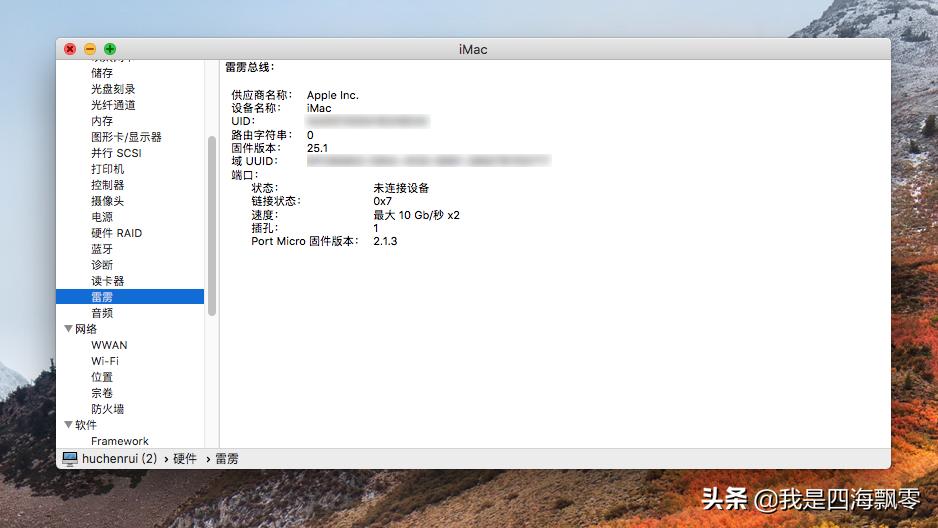The width and height of the screenshot is (938, 528).
Task: Close the iMac window with red button
Action: [x=70, y=49]
